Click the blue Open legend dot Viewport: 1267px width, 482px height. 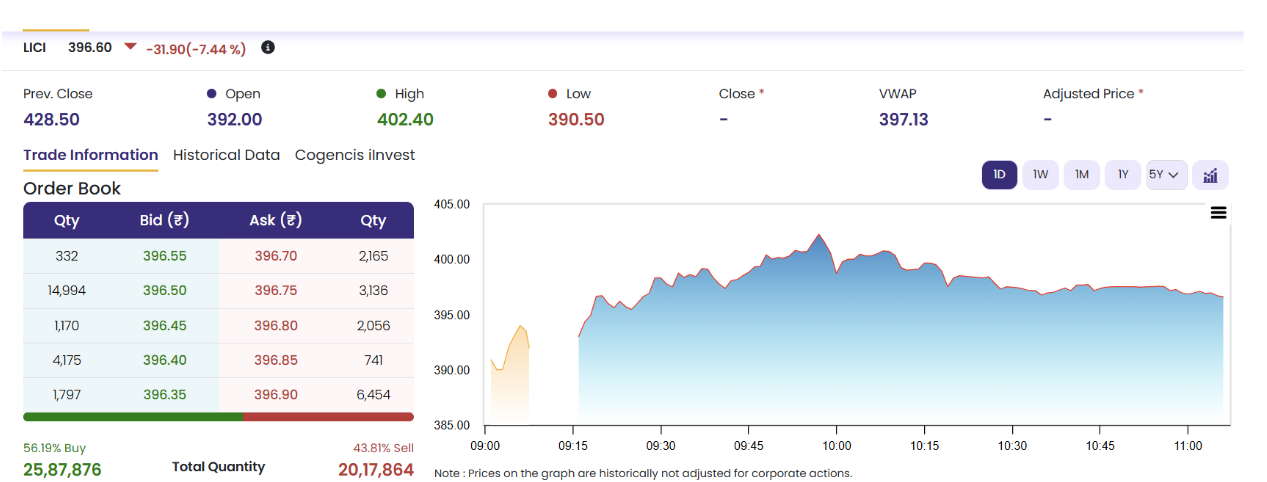point(211,94)
